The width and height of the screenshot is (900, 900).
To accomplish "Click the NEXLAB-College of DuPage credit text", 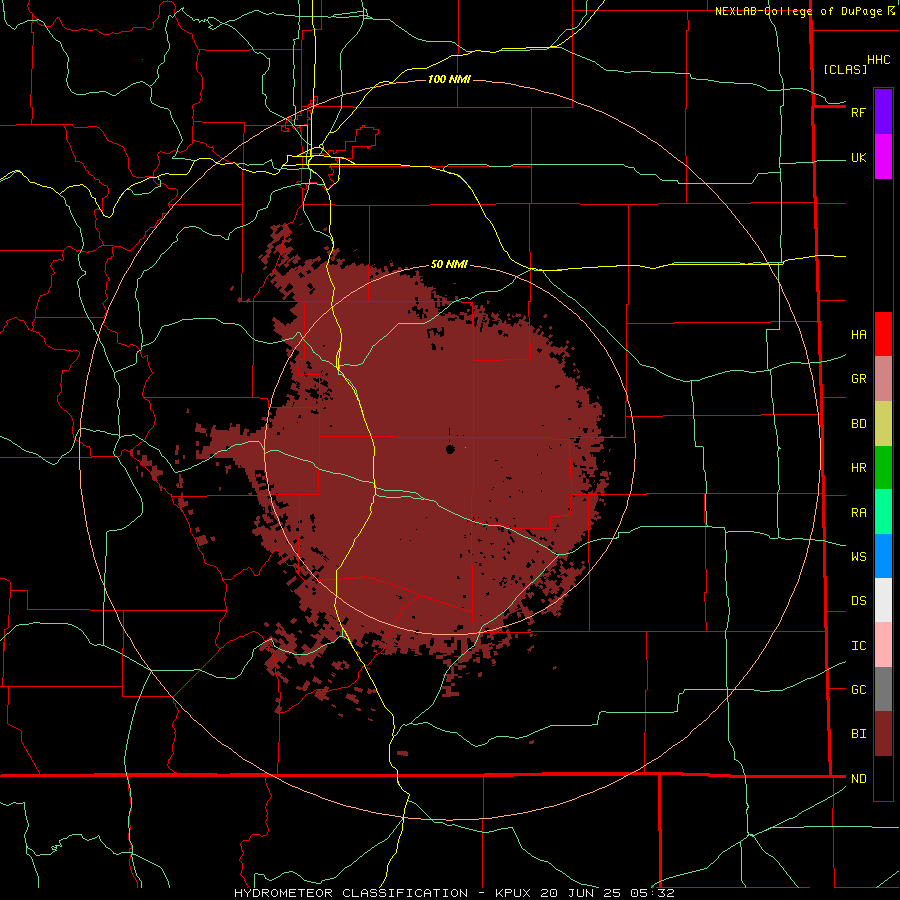I will point(798,11).
